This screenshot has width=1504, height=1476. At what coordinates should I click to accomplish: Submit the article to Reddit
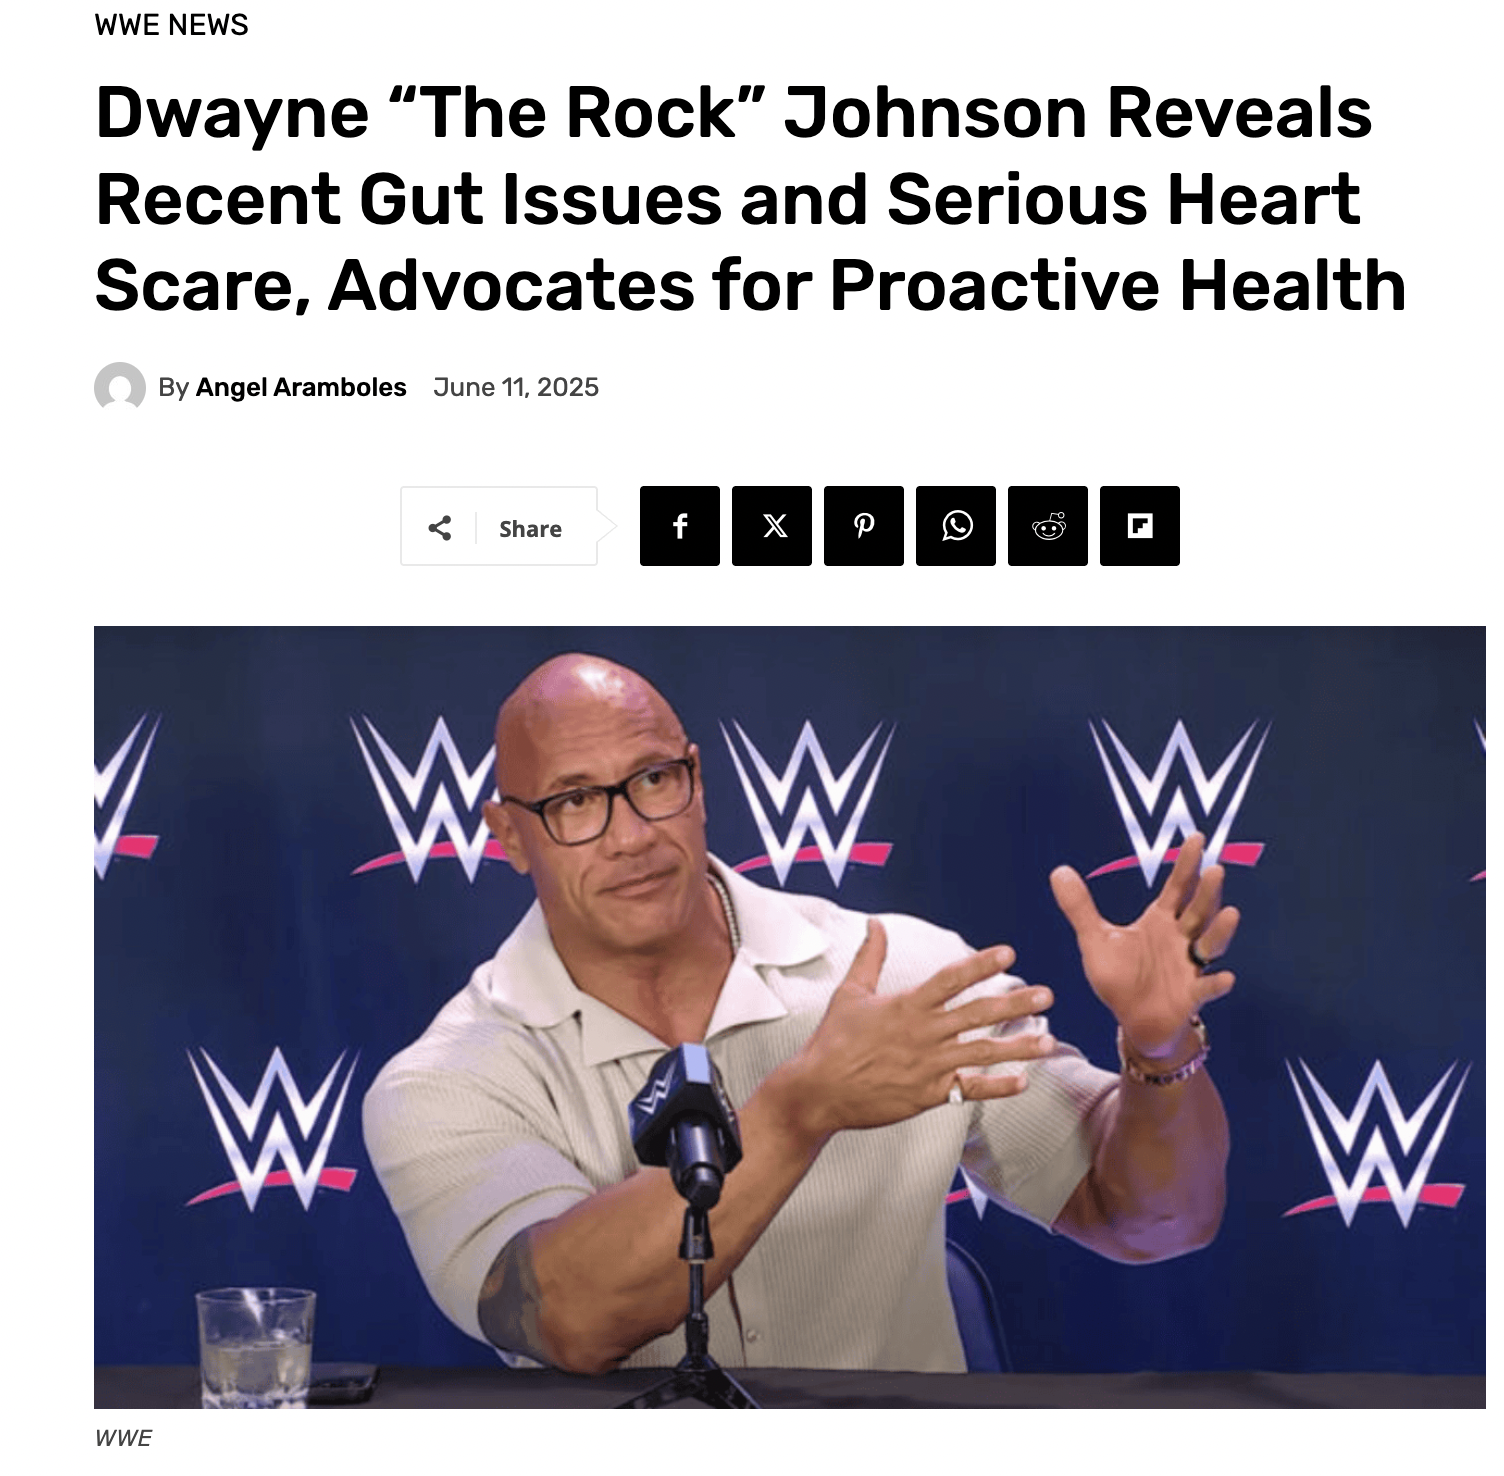(1048, 526)
